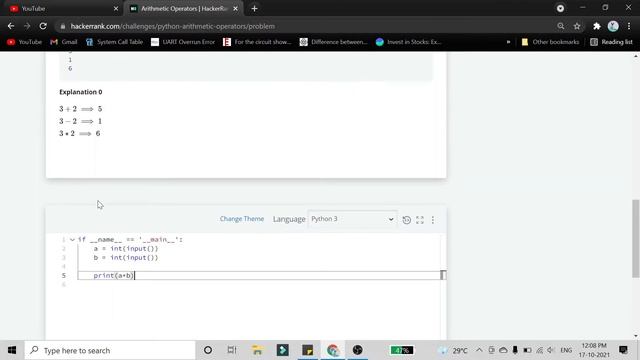
Task: Open the YouTube bookmark
Action: [24, 42]
